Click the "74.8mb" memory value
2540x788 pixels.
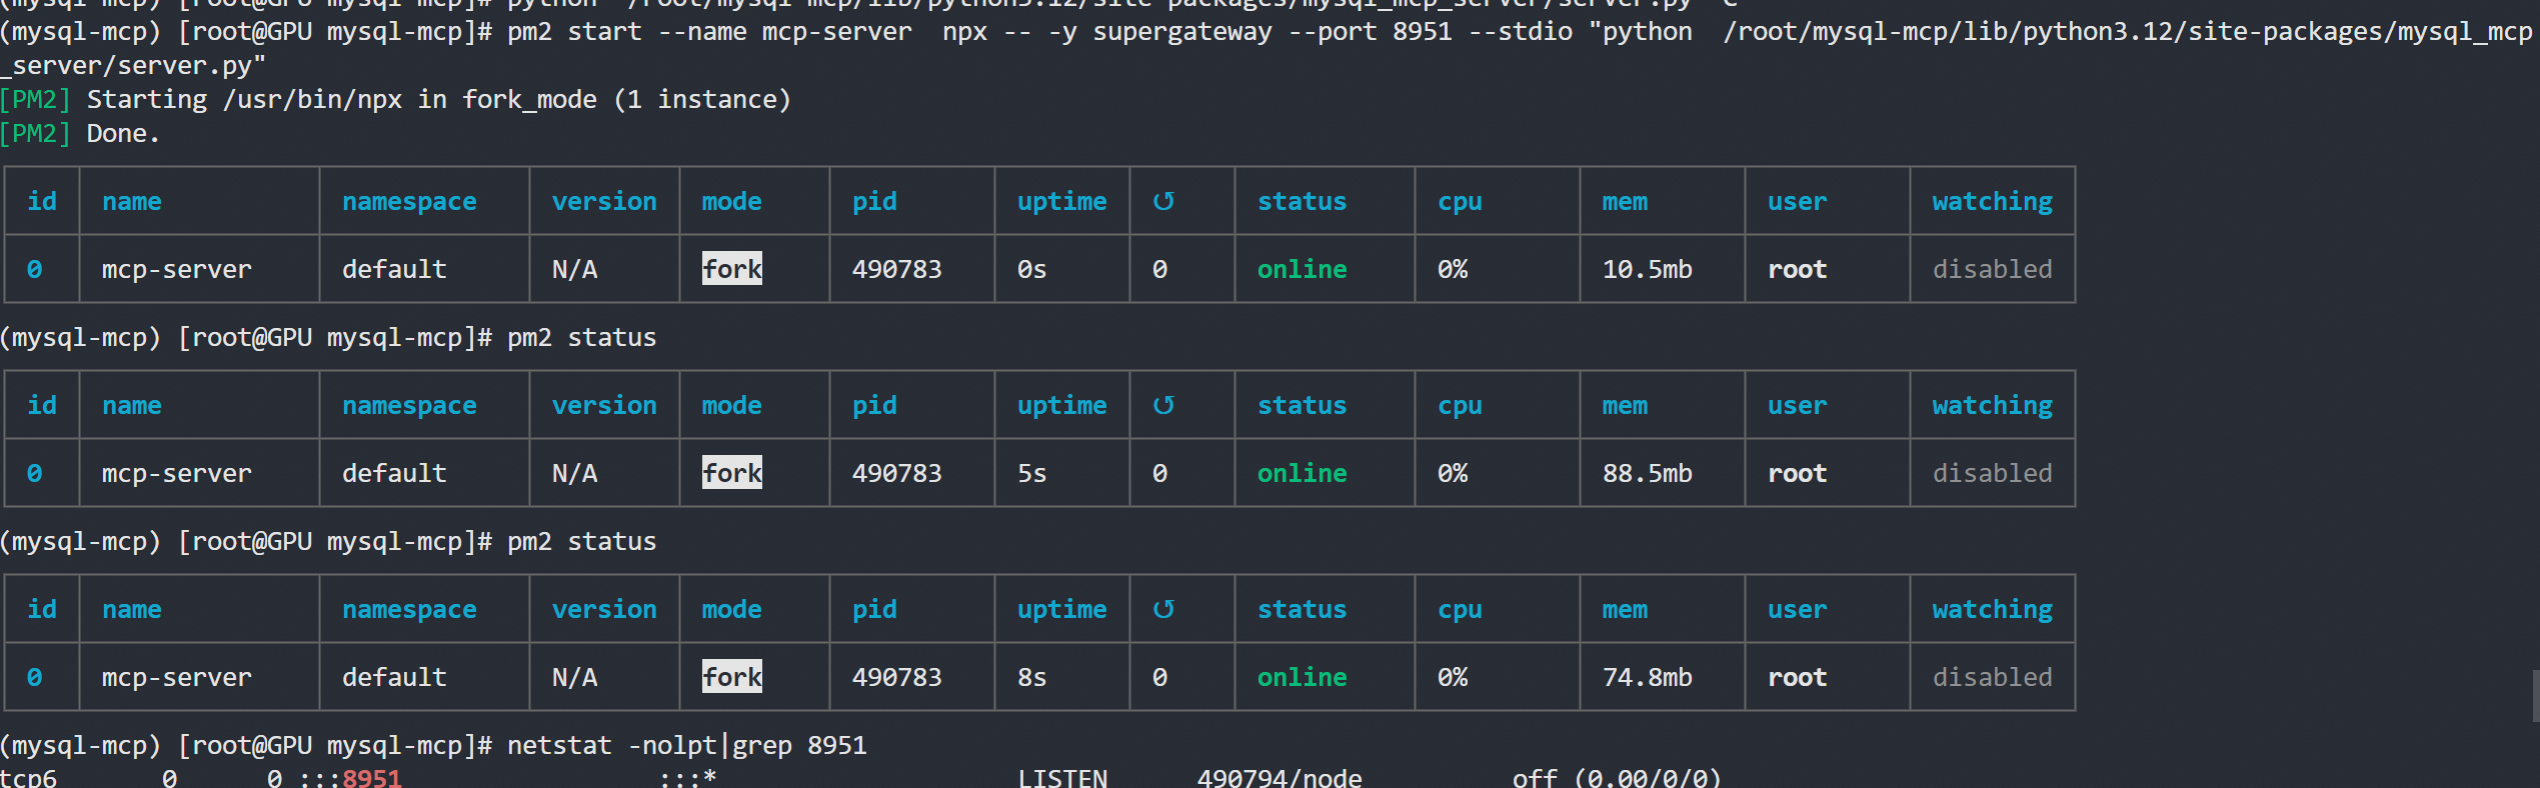click(x=1647, y=677)
